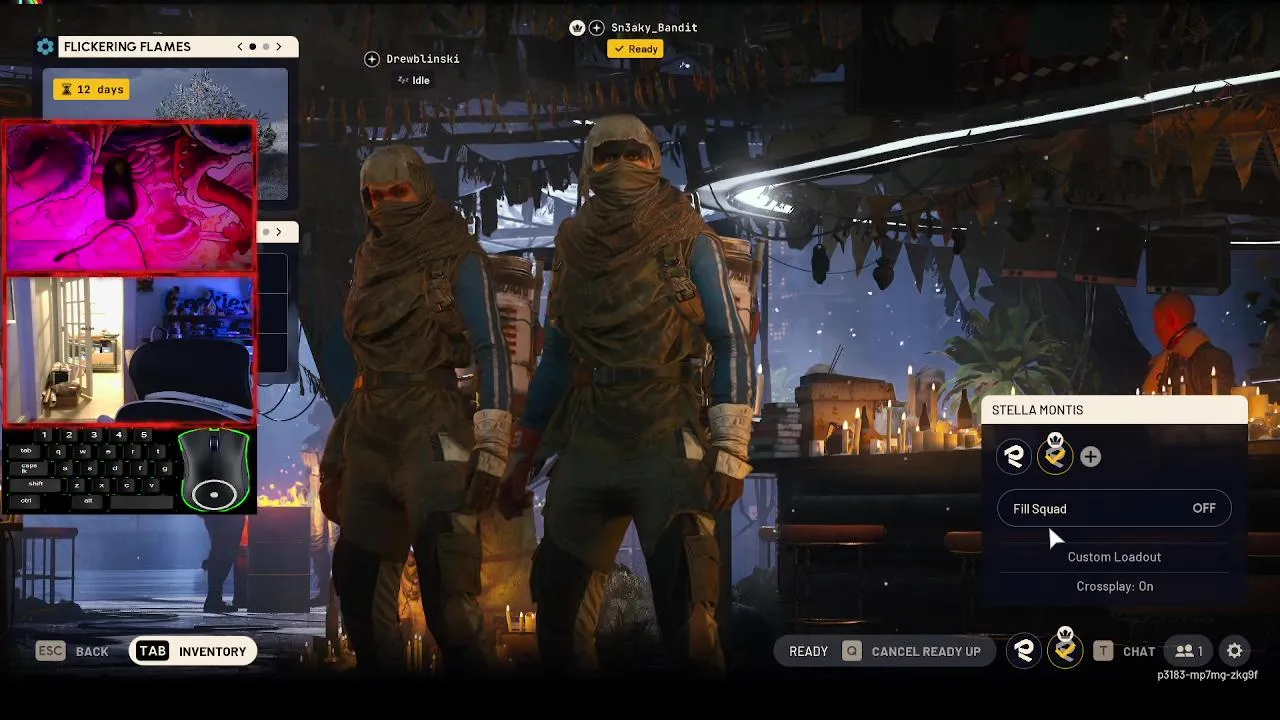The width and height of the screenshot is (1280, 720).
Task: Click right chevron on second left panel
Action: point(279,232)
